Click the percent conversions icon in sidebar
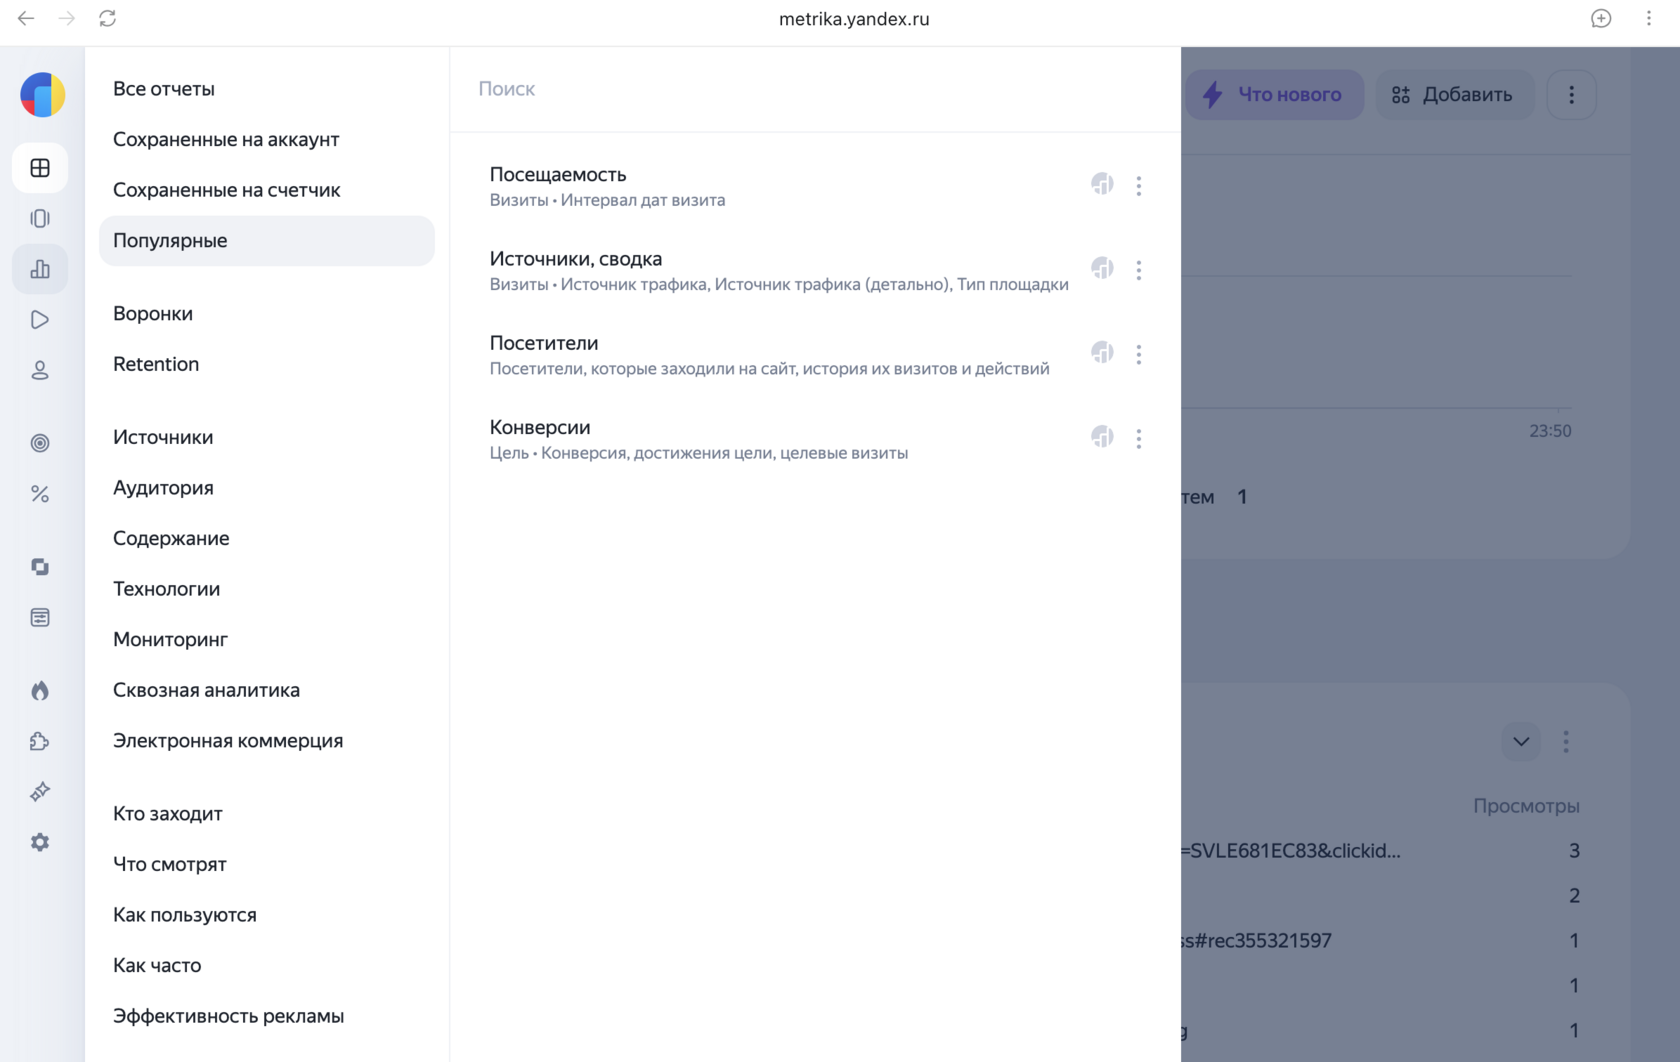 pos(40,494)
